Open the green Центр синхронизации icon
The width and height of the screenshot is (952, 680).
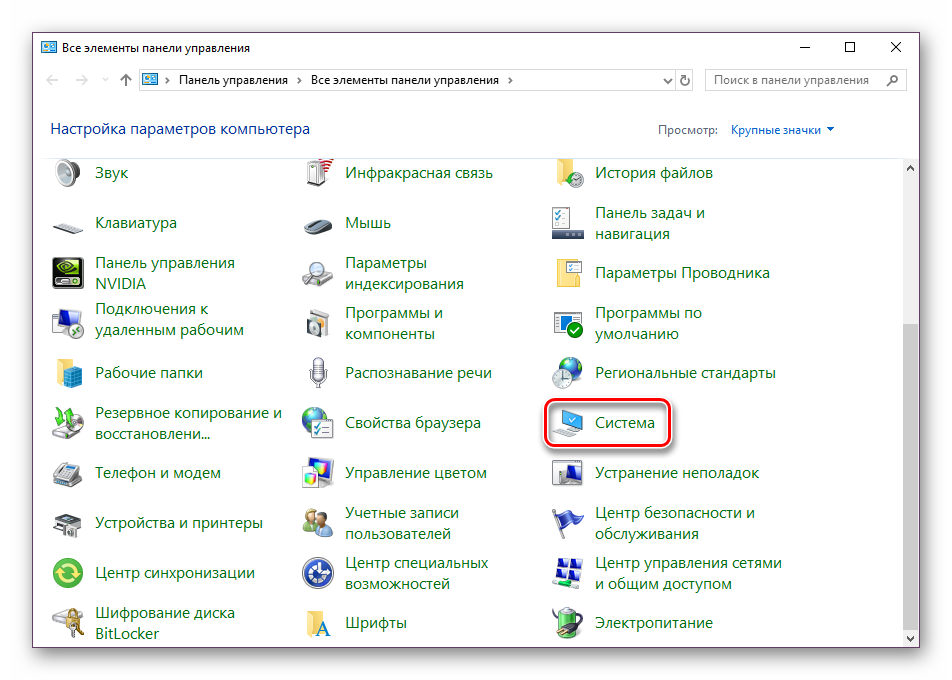[x=67, y=573]
